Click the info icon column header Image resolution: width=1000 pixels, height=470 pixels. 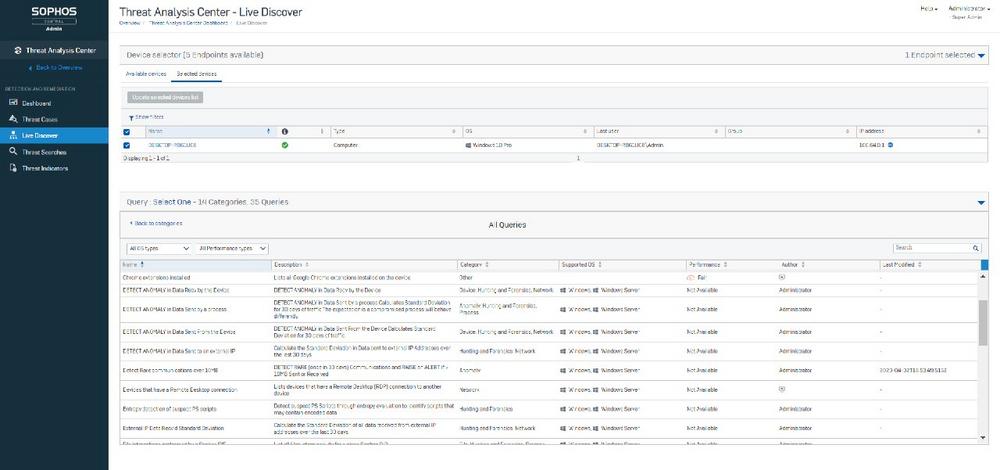pos(284,131)
